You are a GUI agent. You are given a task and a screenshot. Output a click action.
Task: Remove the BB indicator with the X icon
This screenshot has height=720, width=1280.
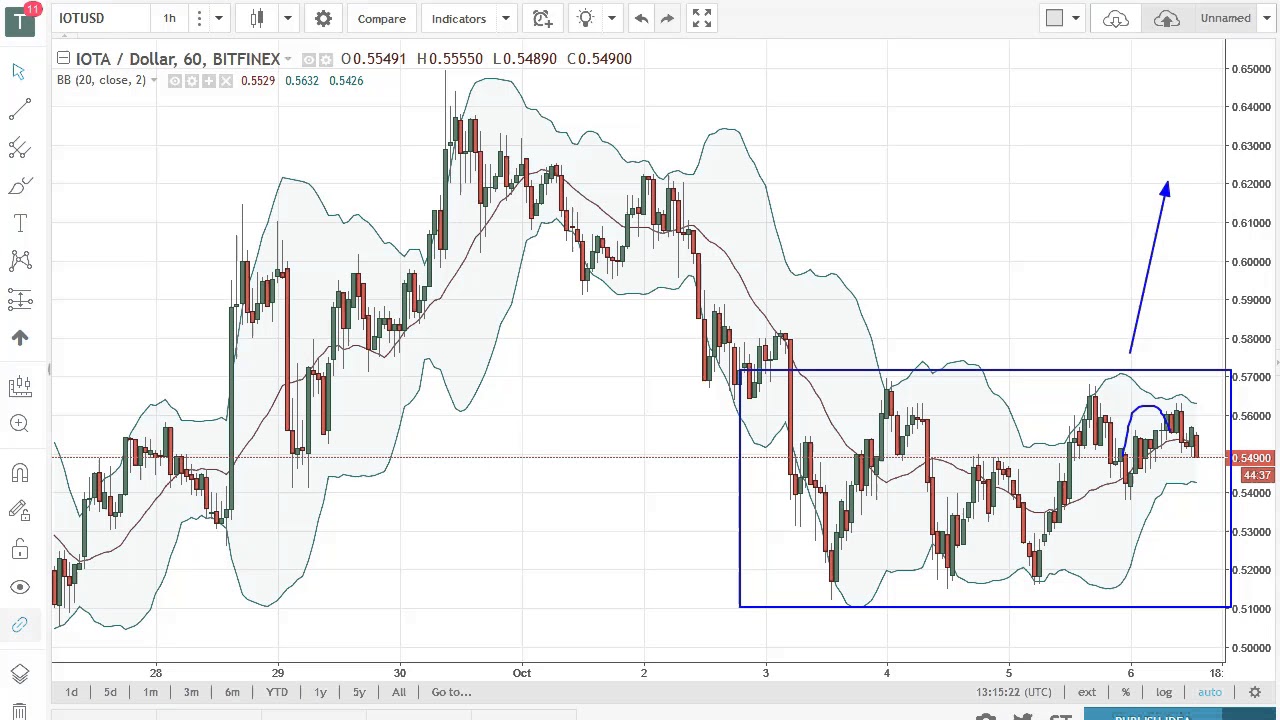(x=226, y=81)
